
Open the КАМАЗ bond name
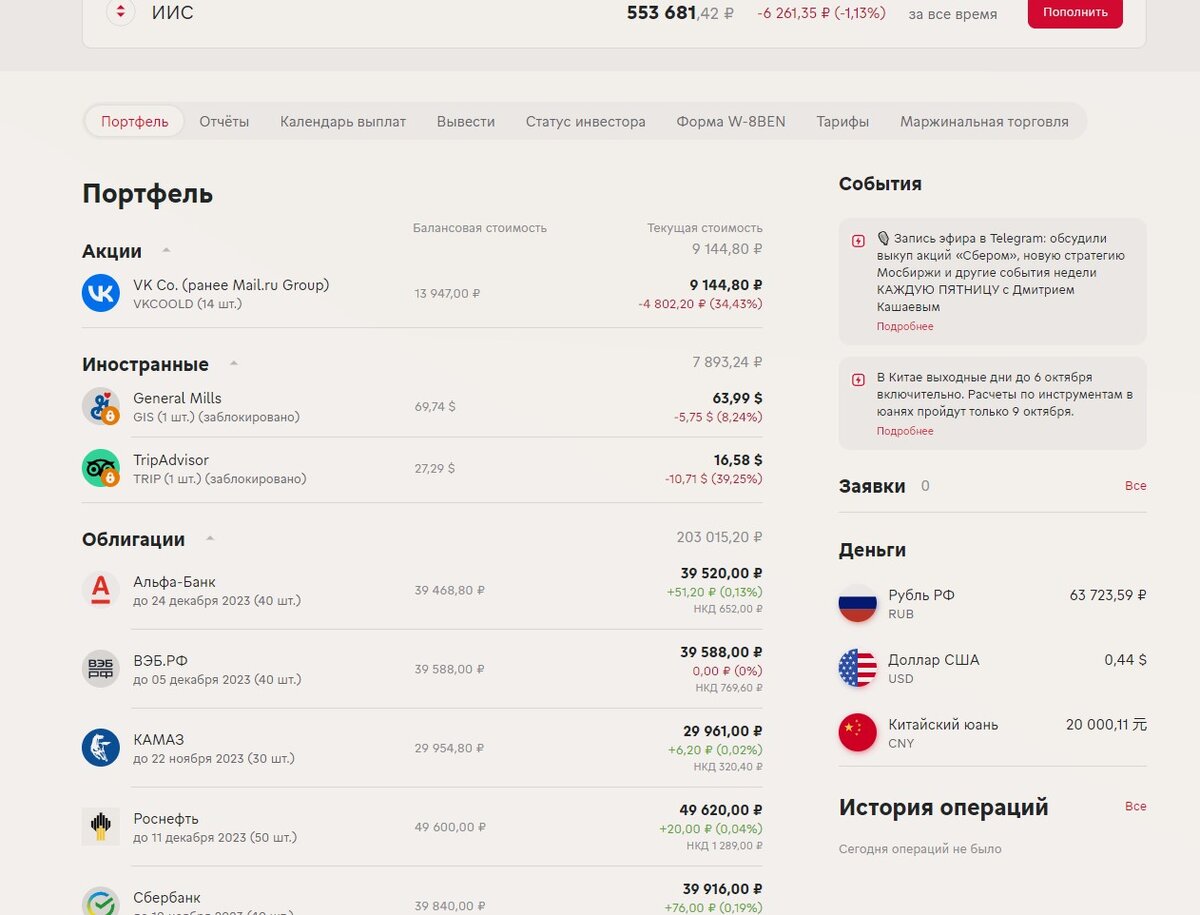point(158,740)
